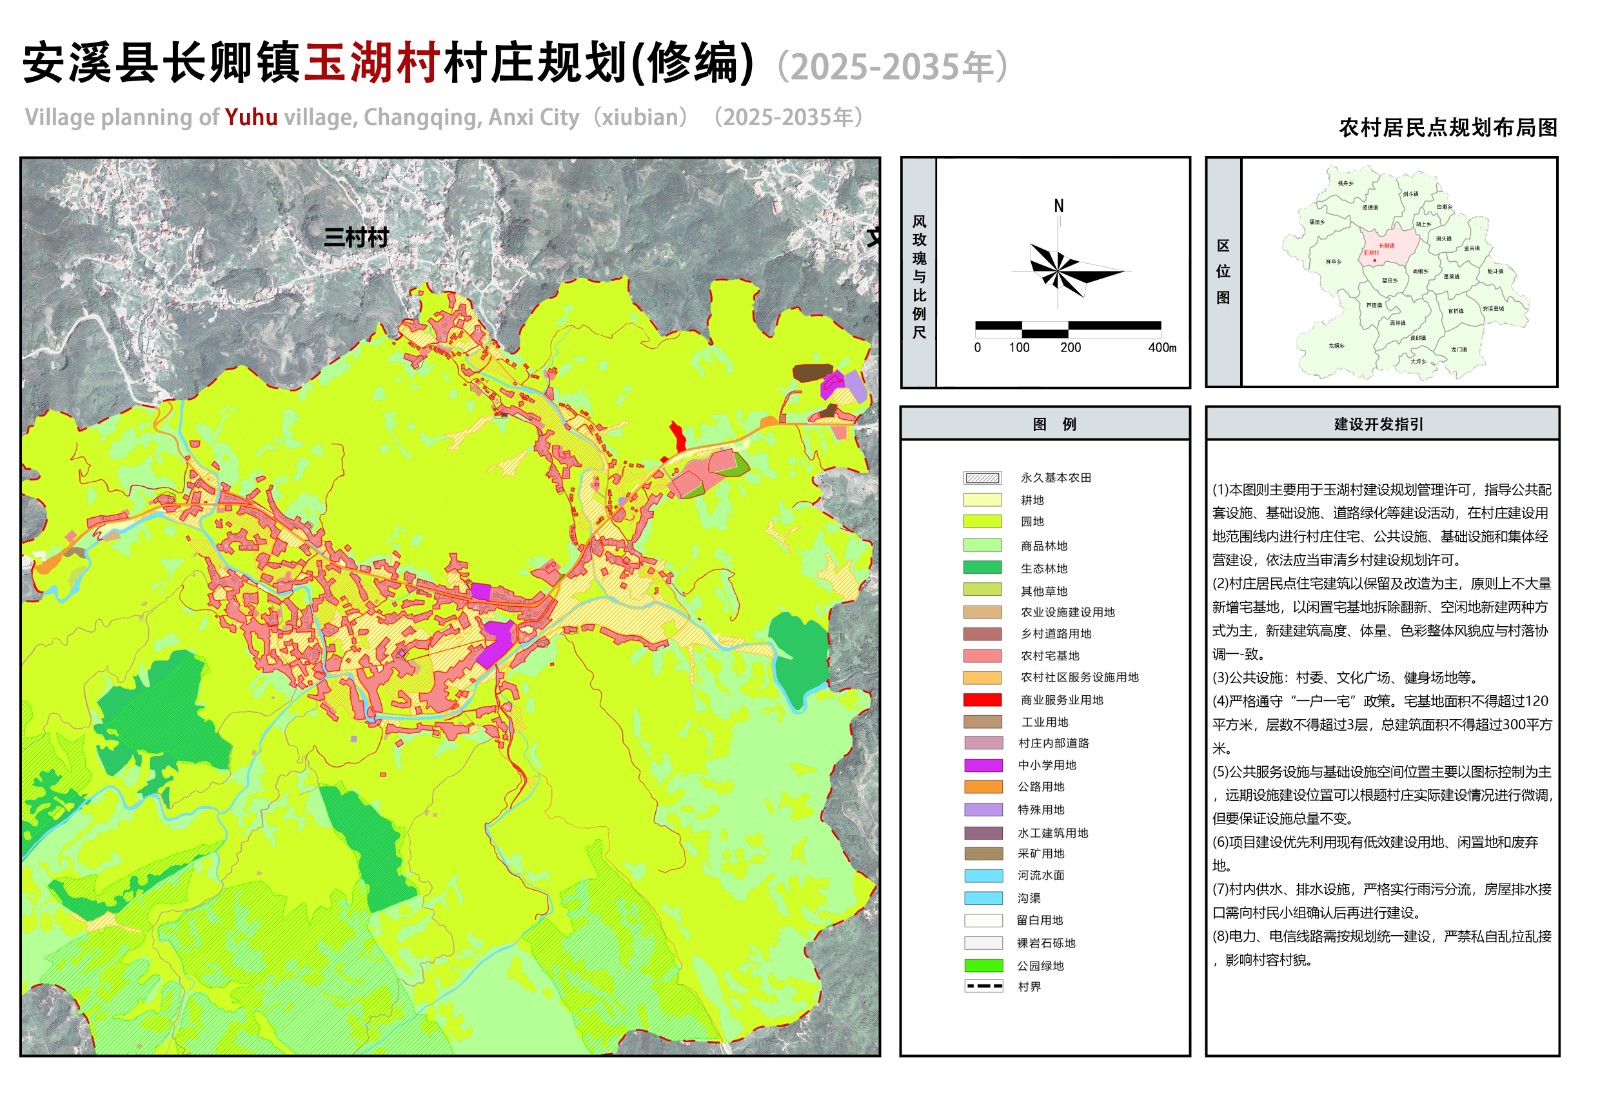
Task: Click the dark green 生态林地 legend swatch
Action: pyautogui.click(x=982, y=568)
